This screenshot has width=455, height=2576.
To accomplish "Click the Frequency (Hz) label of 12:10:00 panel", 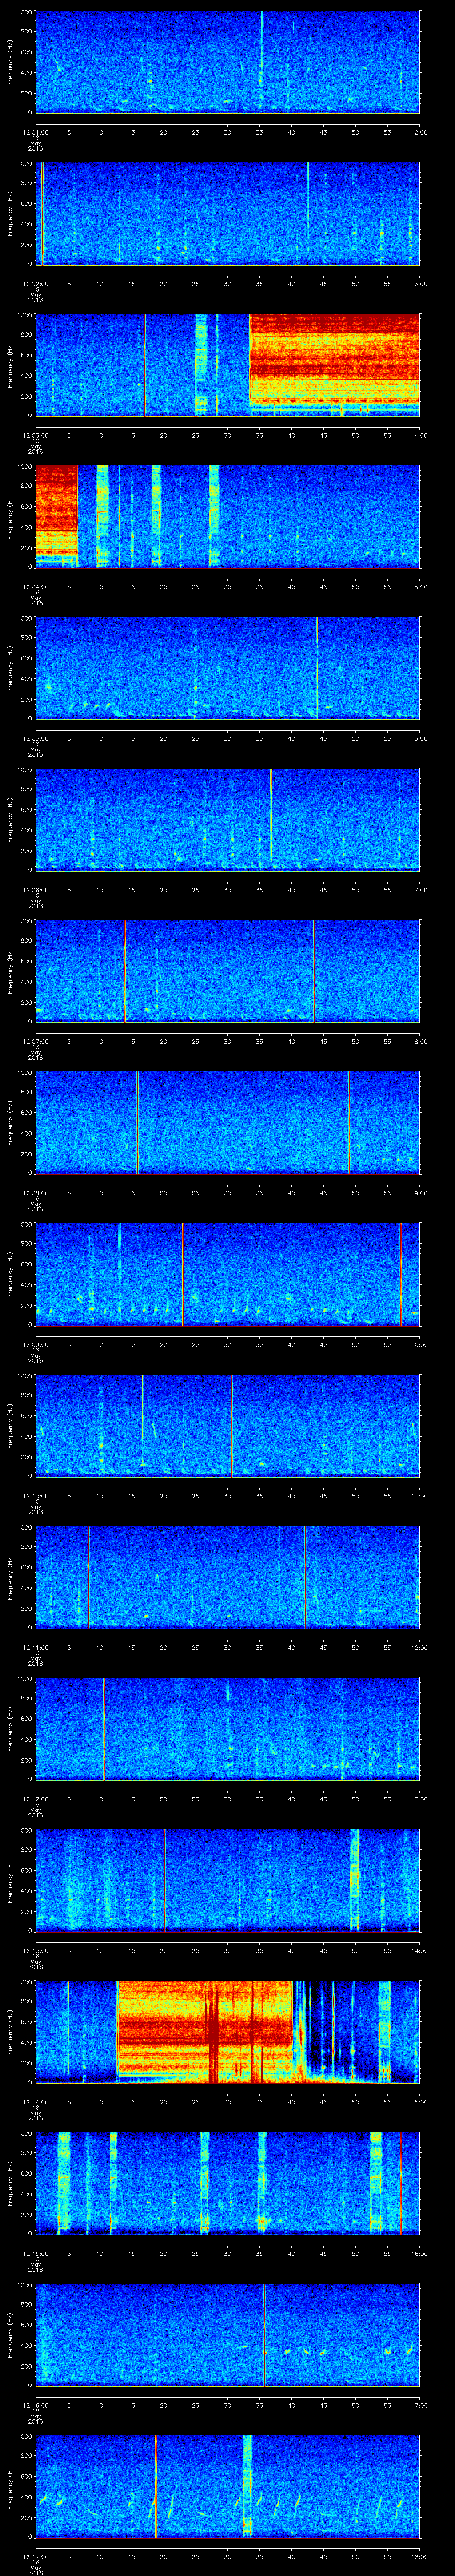I will pos(10,1425).
